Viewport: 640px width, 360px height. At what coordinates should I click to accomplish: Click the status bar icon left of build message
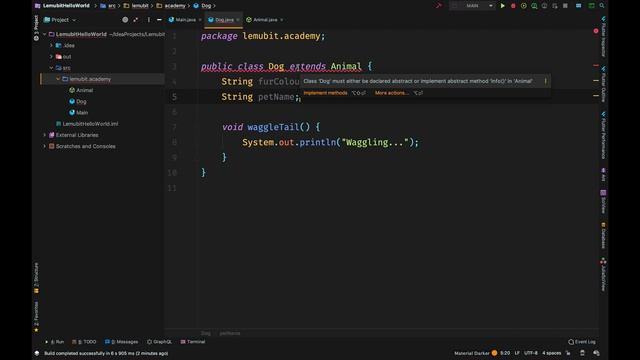click(x=37, y=353)
